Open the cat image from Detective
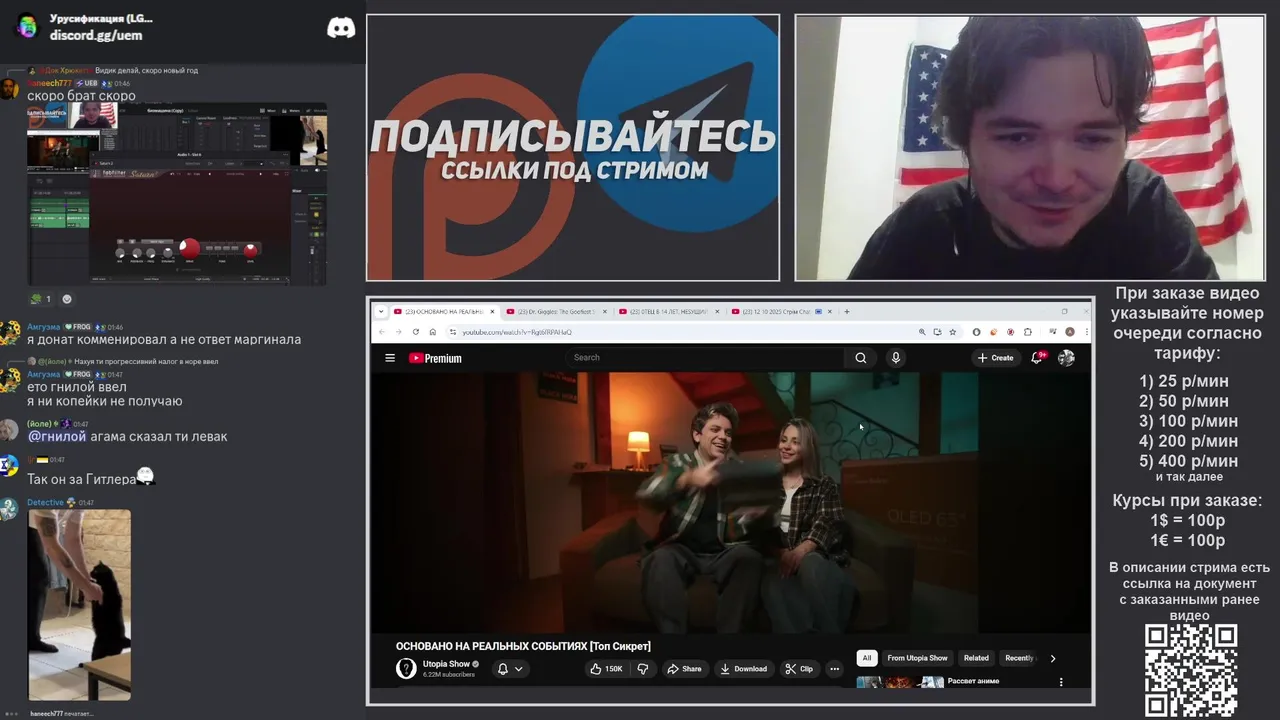 (x=79, y=605)
